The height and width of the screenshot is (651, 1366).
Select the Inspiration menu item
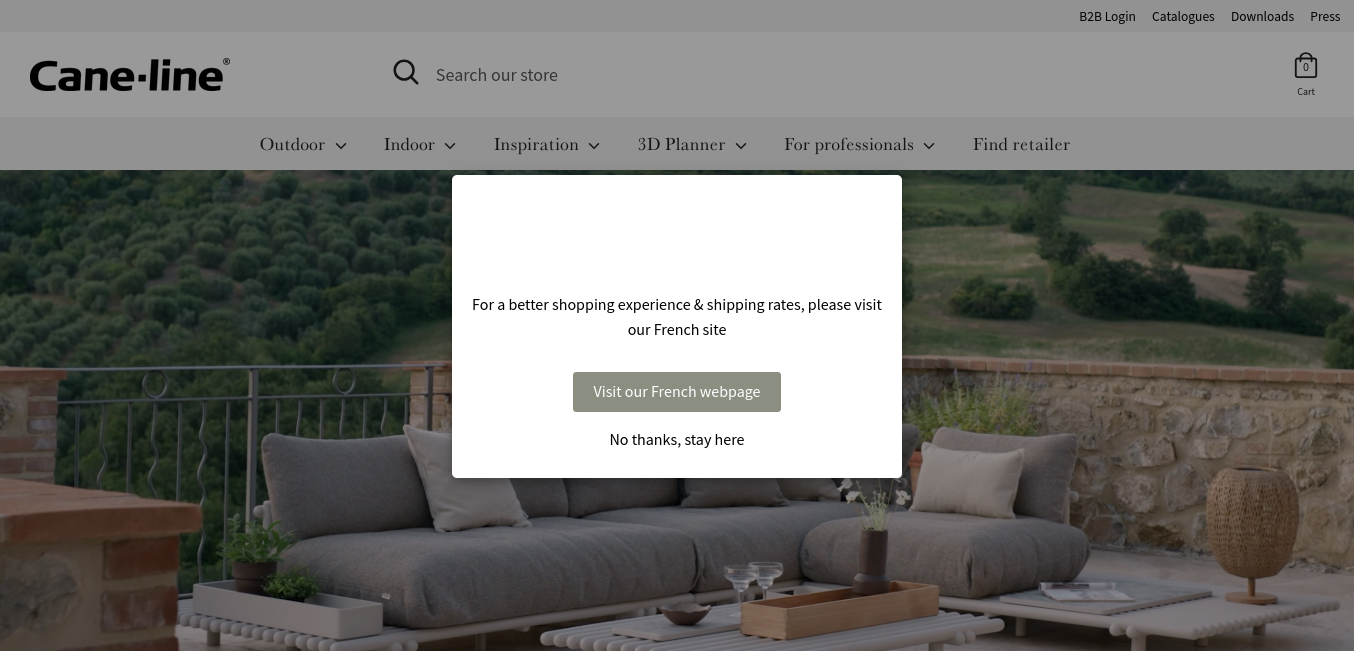click(536, 144)
